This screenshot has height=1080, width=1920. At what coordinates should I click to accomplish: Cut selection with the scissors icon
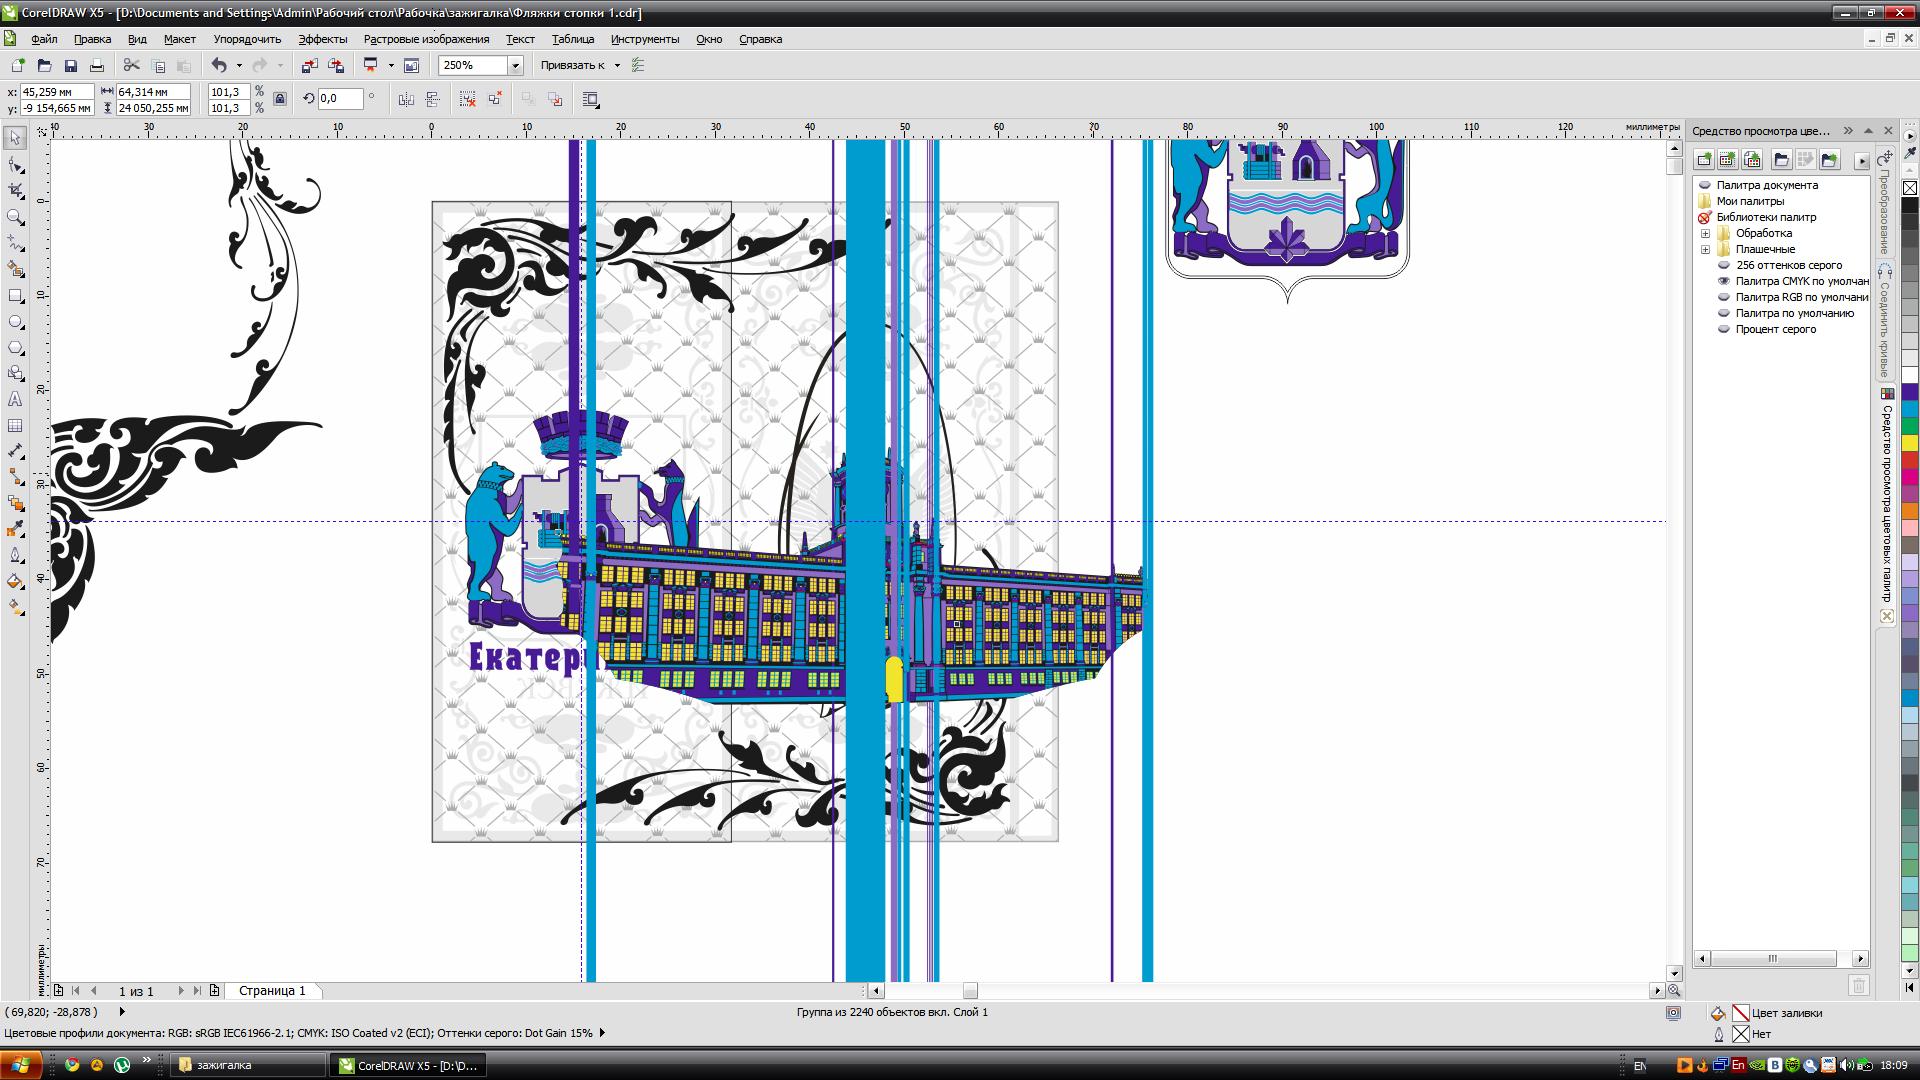click(x=131, y=65)
